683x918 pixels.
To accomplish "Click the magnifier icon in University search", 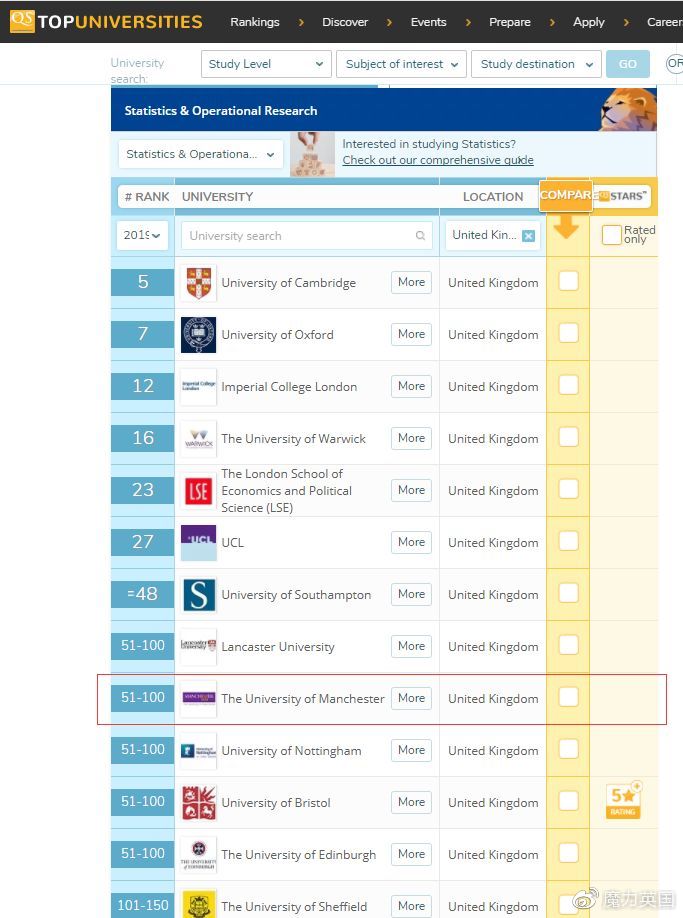I will click(420, 235).
